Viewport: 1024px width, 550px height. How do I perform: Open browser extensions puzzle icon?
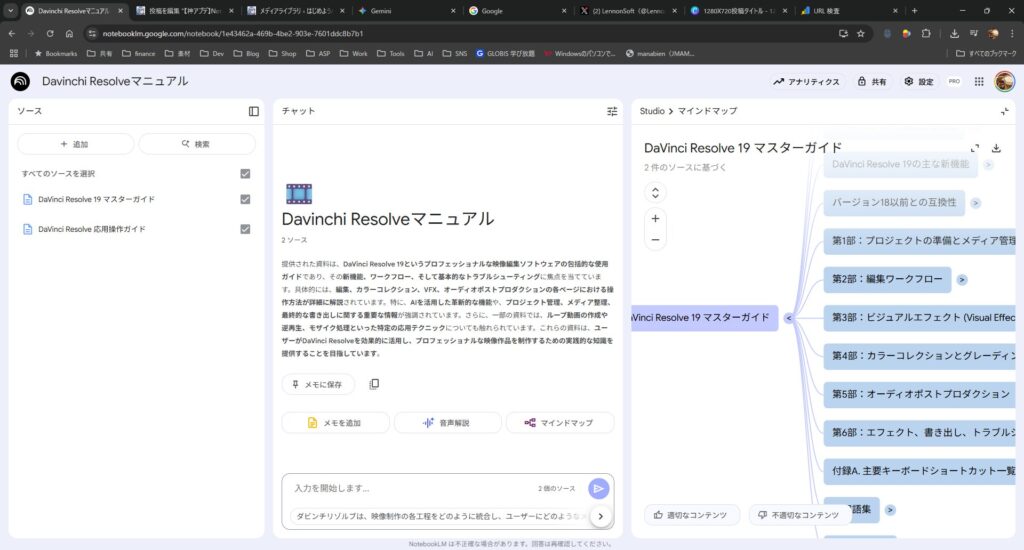coord(926,33)
